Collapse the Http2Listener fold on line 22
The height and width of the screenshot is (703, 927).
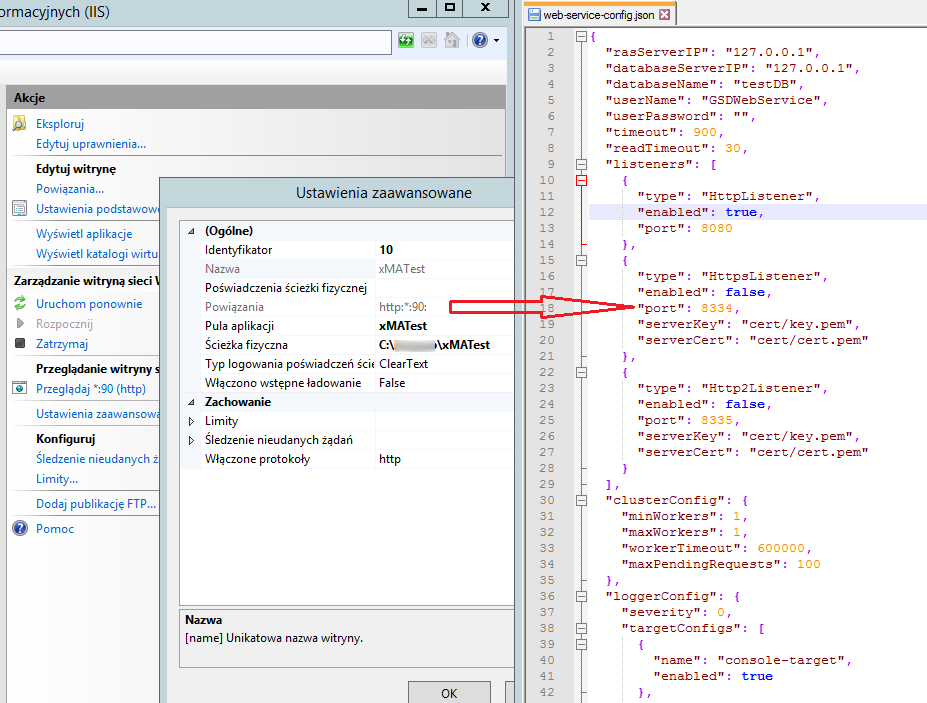click(x=581, y=372)
